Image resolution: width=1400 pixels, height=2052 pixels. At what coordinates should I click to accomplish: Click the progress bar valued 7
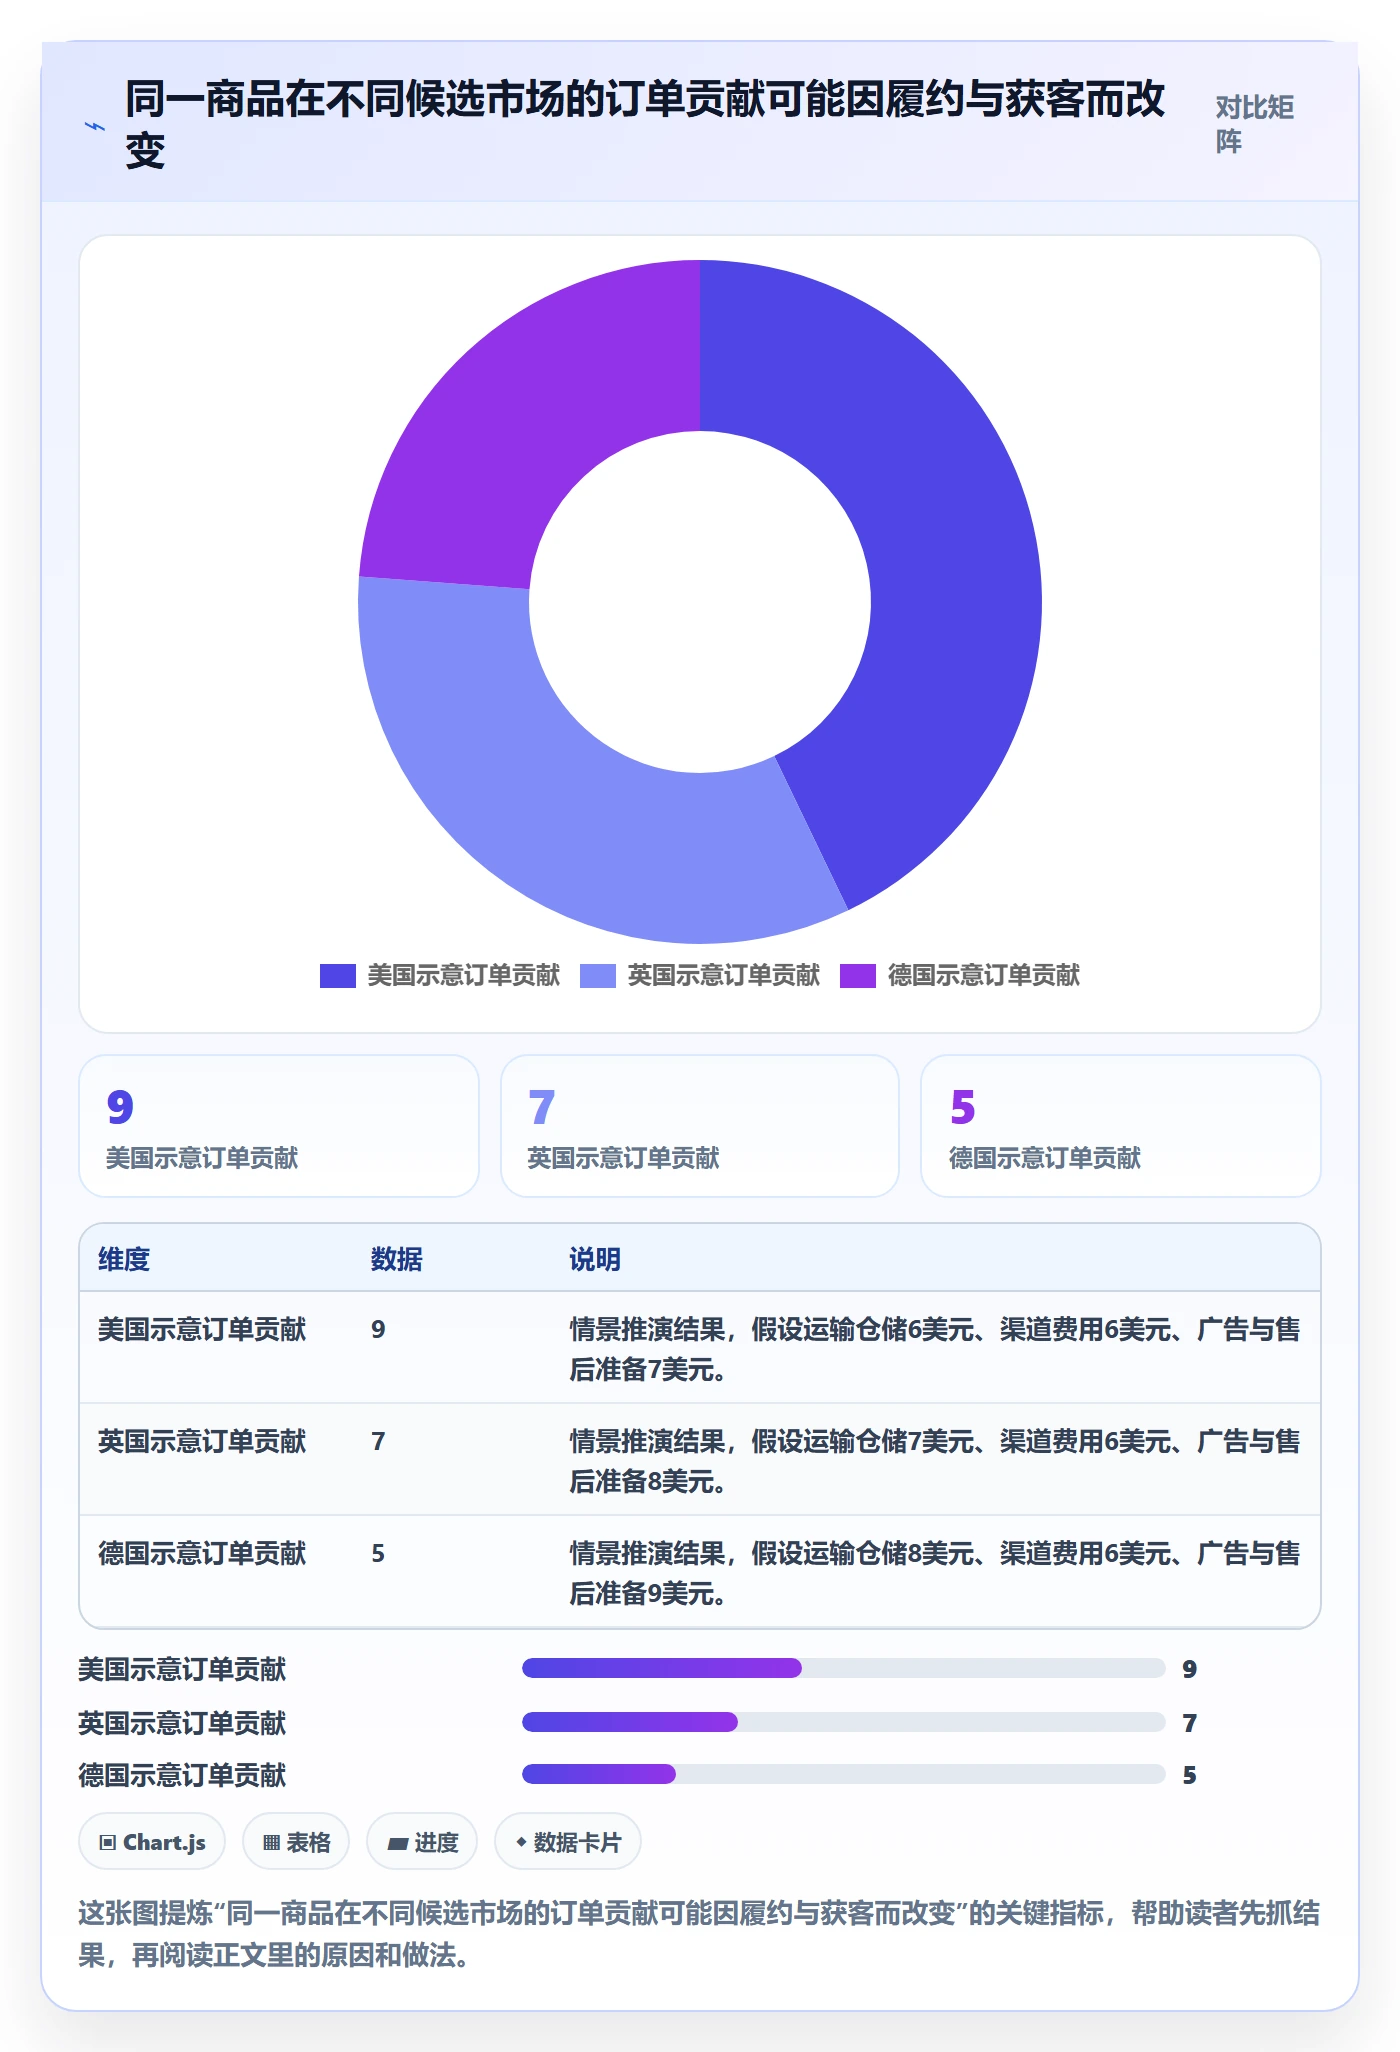(x=844, y=1722)
